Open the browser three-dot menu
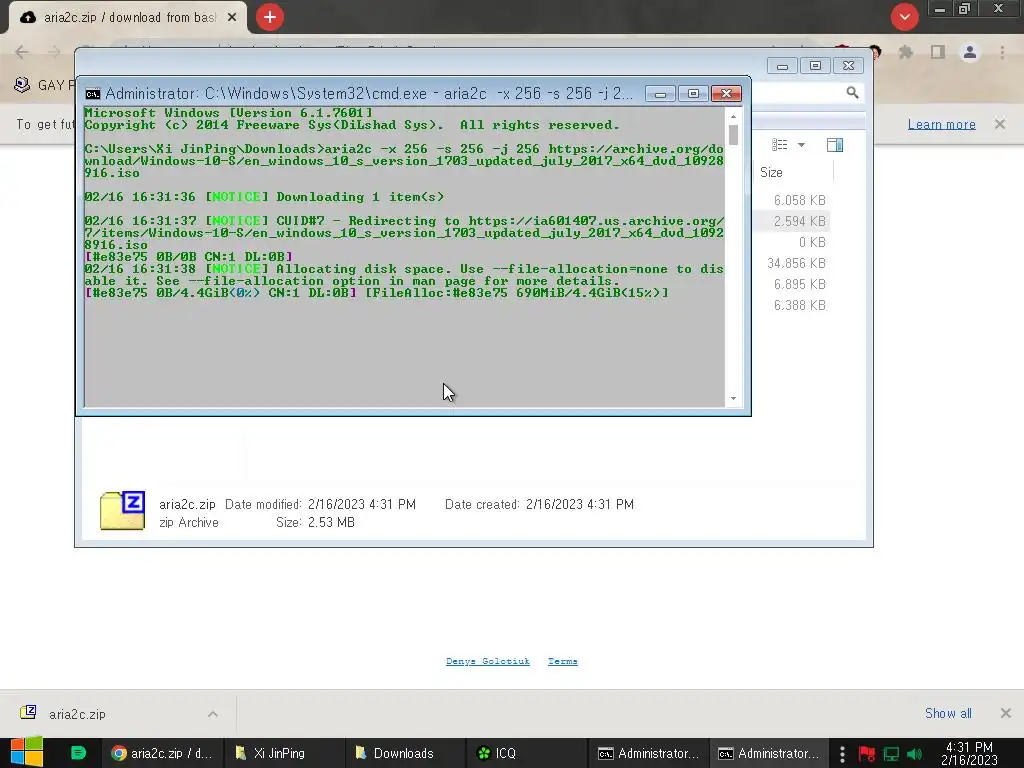This screenshot has width=1024, height=768. pyautogui.click(x=1002, y=52)
